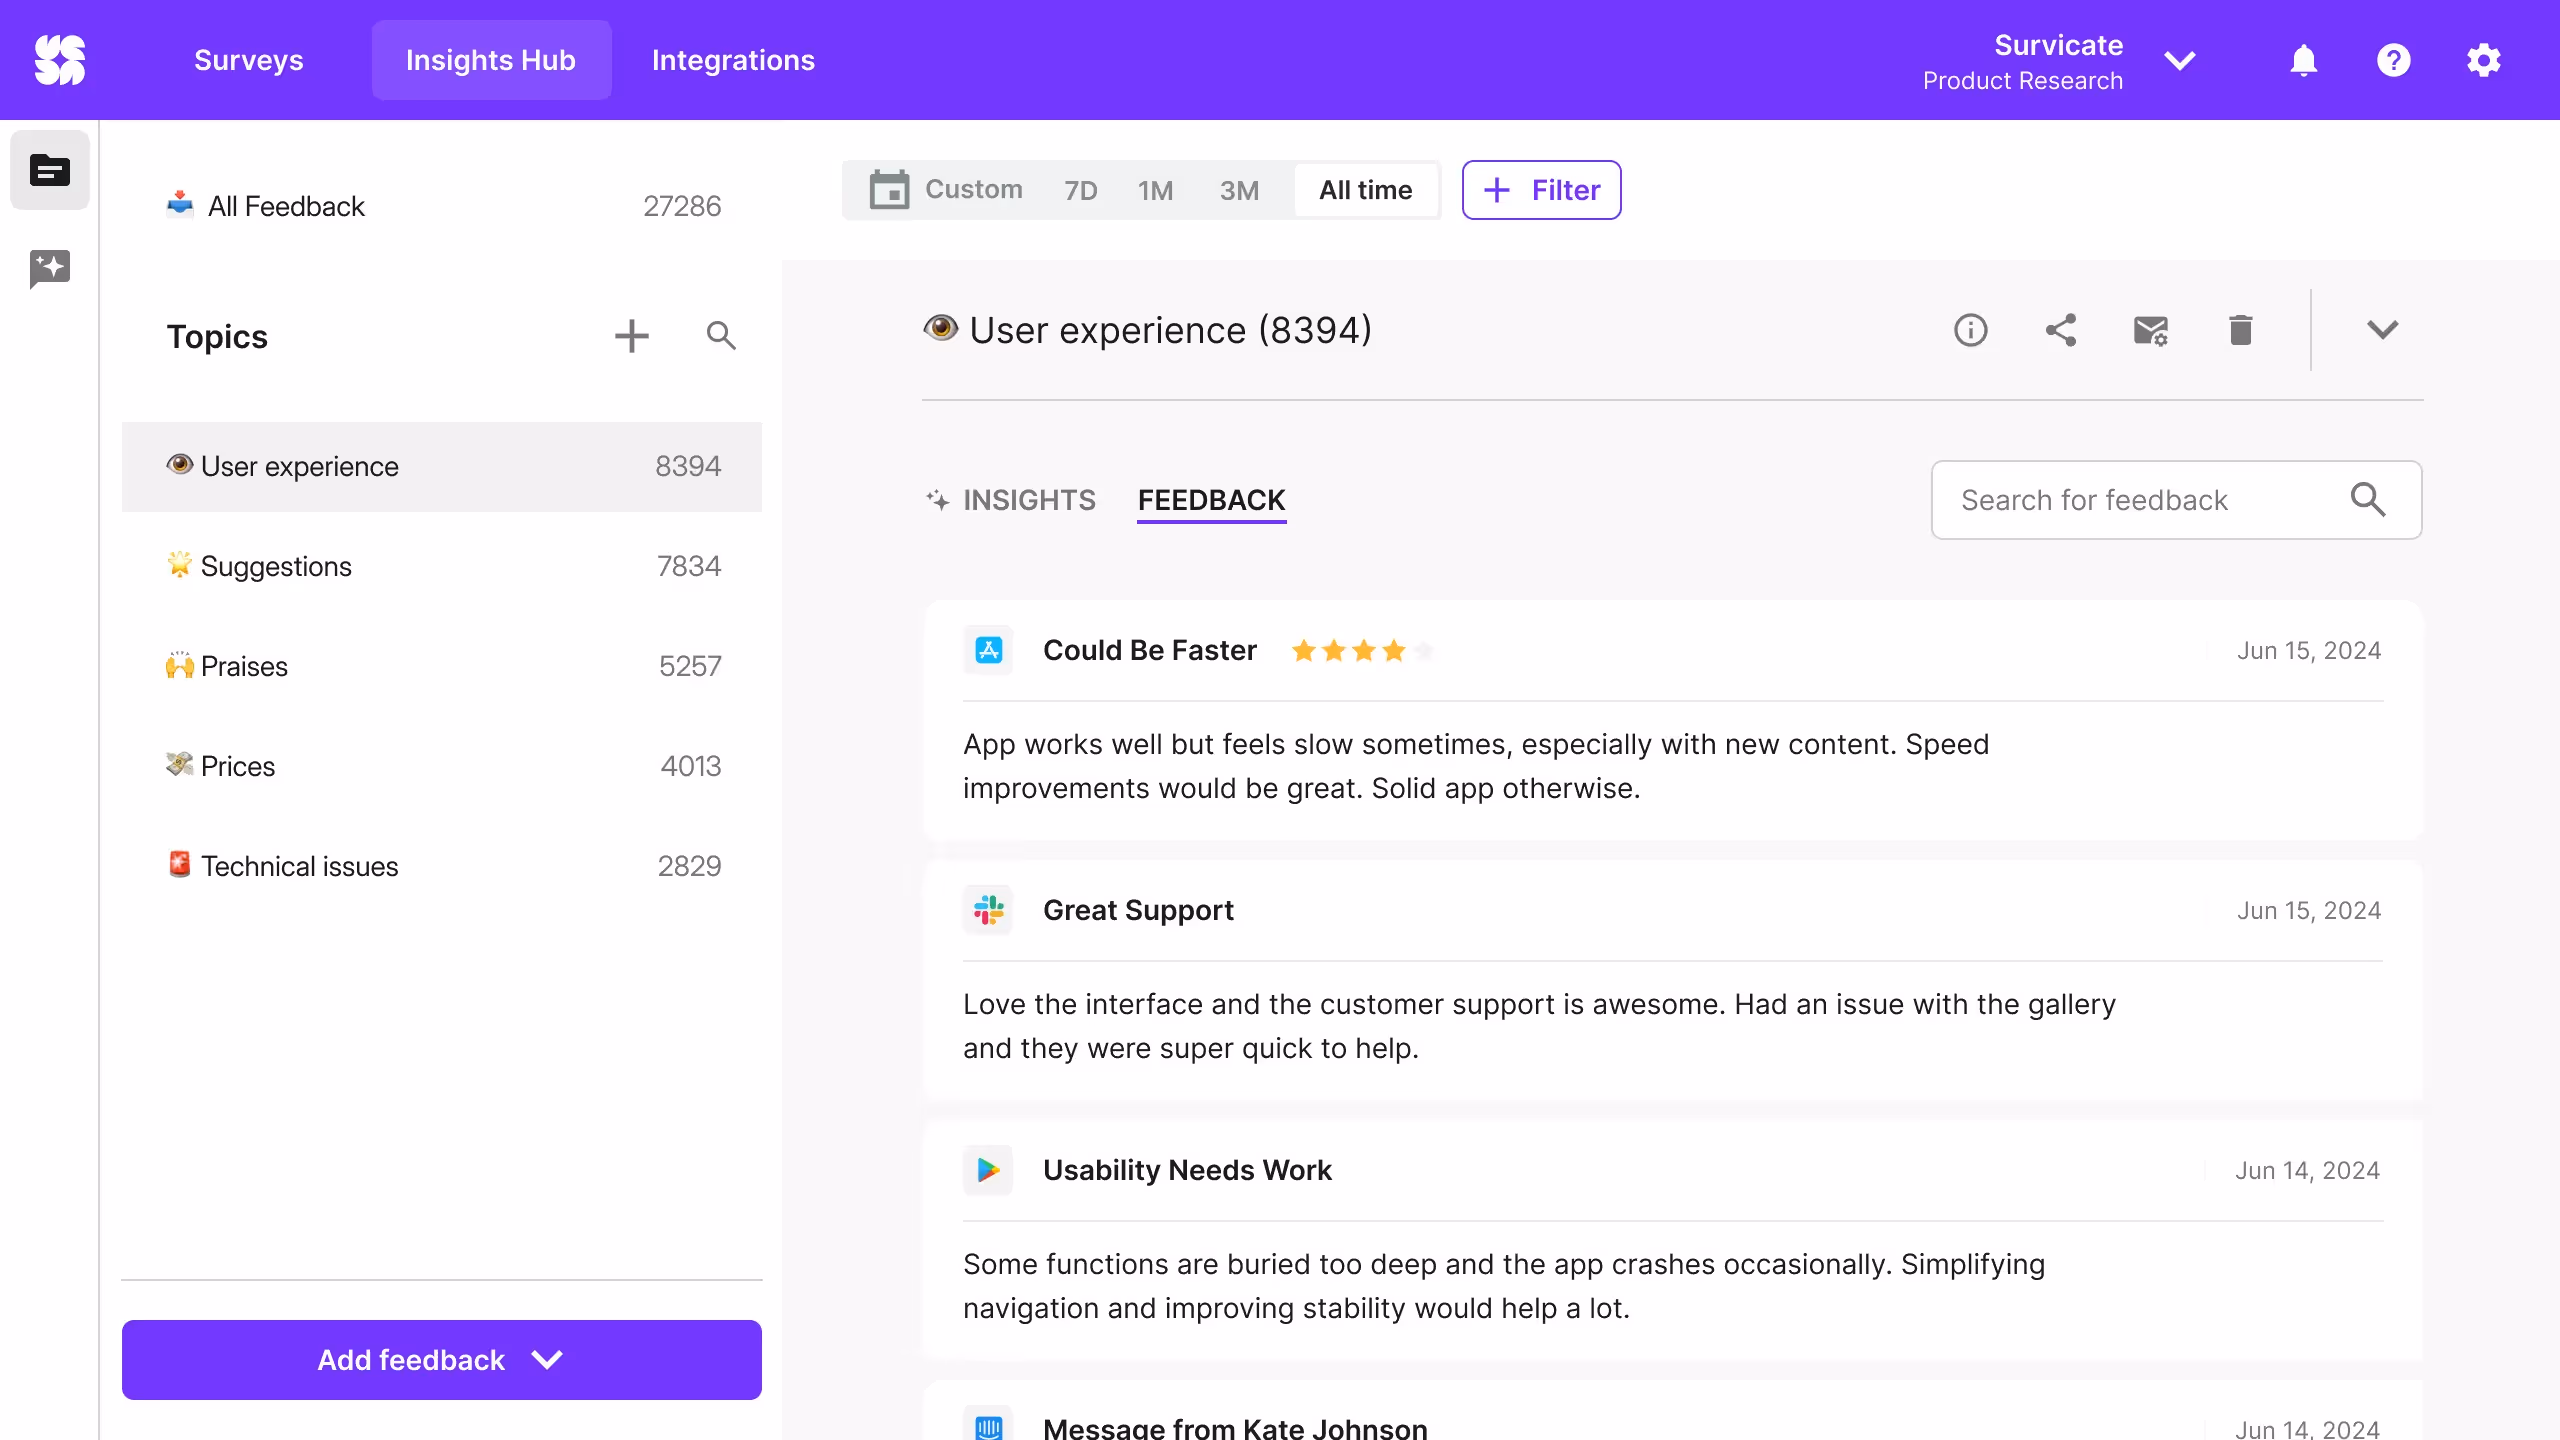This screenshot has width=2560, height=1440.
Task: Open the Could Be Faster feedback title
Action: coord(1150,650)
